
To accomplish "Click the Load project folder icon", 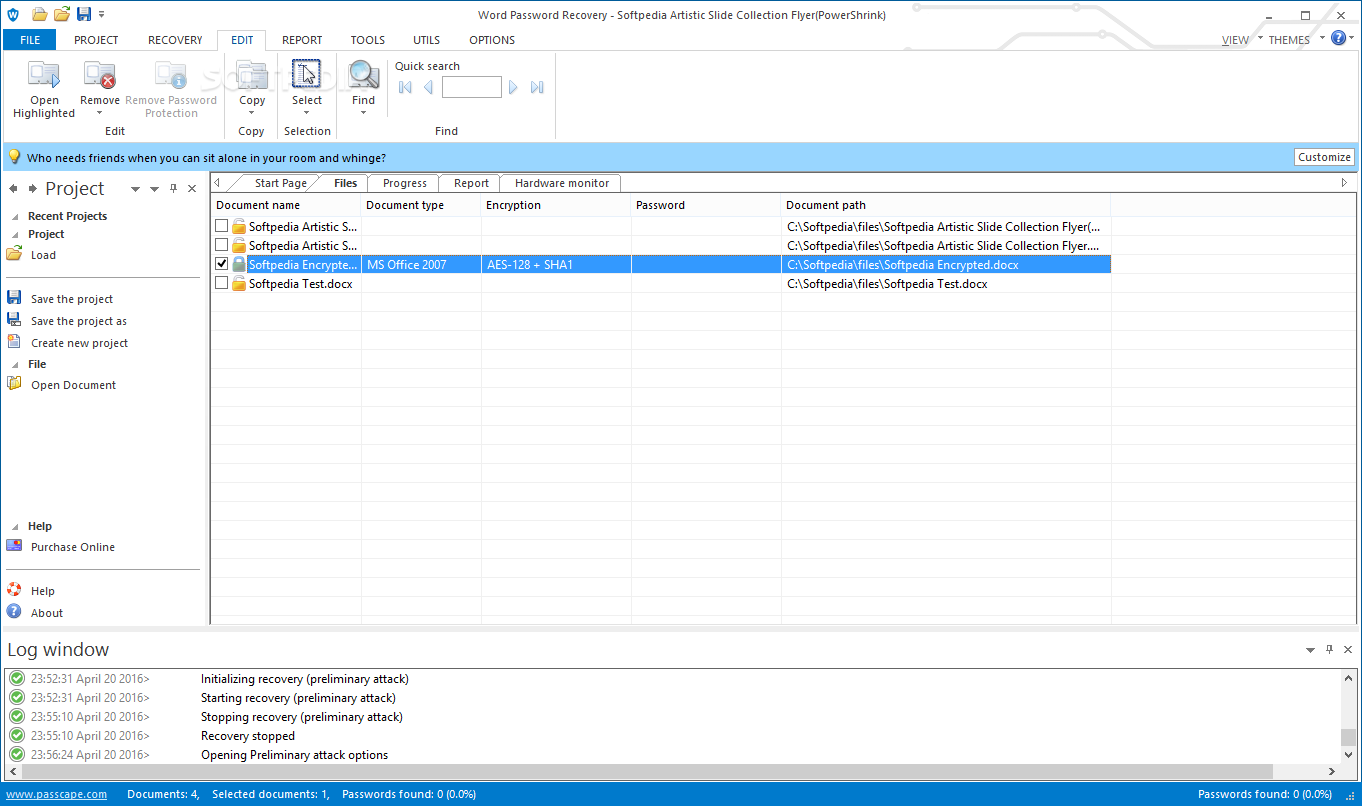I will (14, 254).
